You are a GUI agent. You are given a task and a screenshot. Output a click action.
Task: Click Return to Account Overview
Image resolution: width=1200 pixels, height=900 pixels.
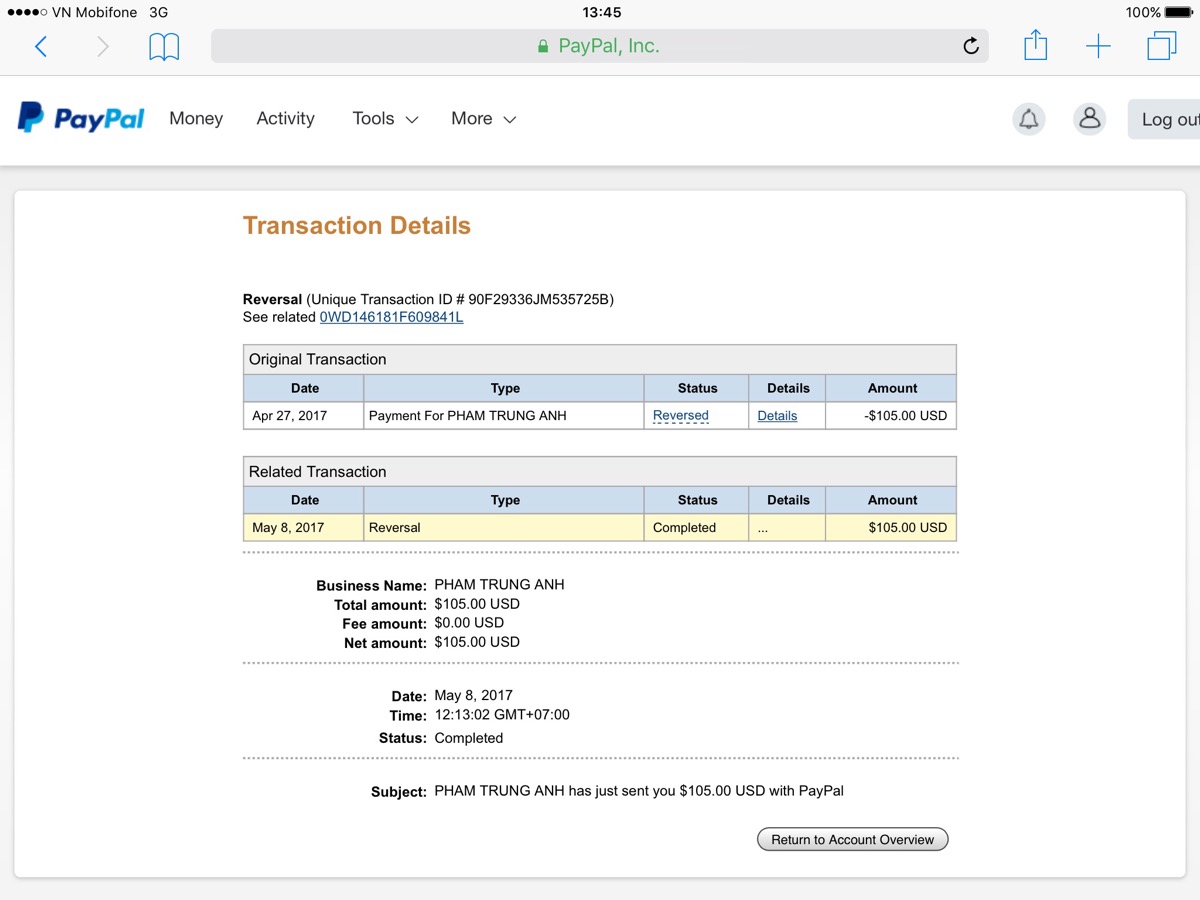852,839
